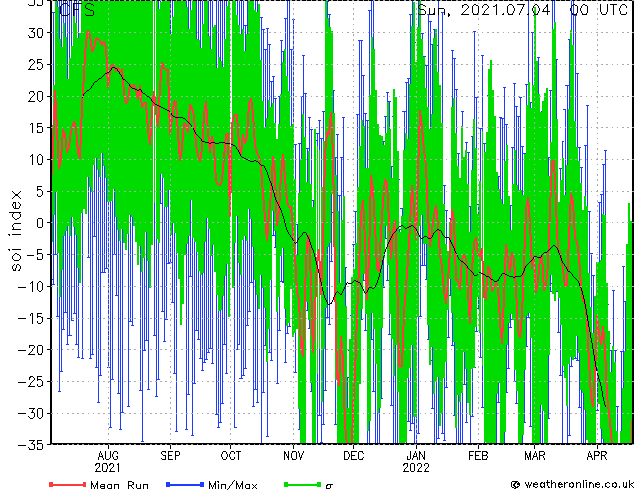
Task: Click the JAN 2022 axis label
Action: click(416, 462)
